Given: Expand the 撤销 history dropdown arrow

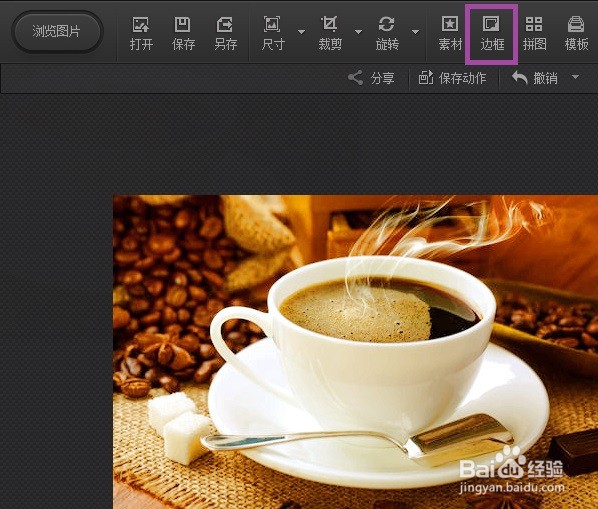Looking at the screenshot, I should (x=575, y=77).
